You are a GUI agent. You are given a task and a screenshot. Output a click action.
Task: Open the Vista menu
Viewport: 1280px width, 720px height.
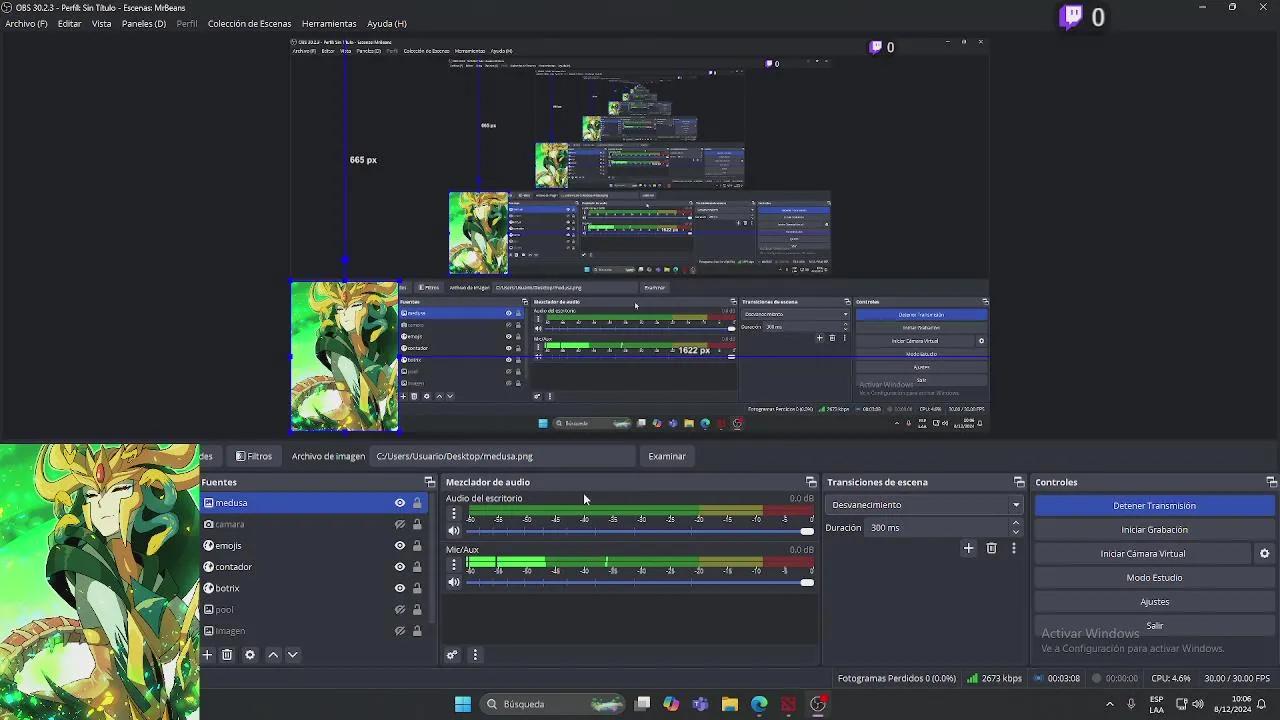(101, 24)
